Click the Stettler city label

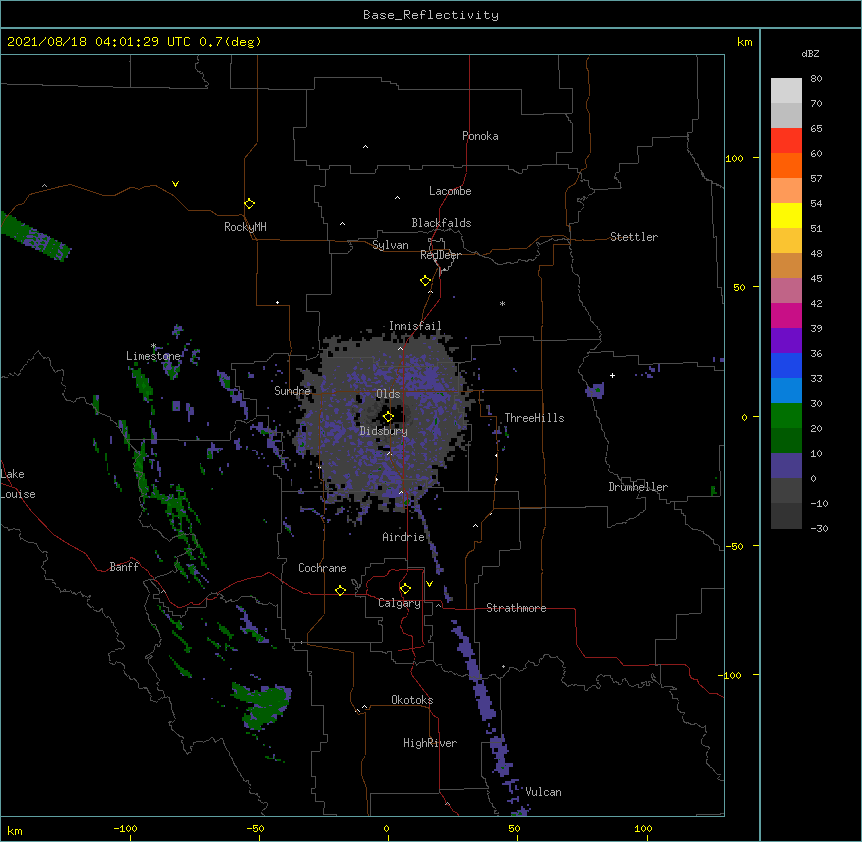click(634, 237)
